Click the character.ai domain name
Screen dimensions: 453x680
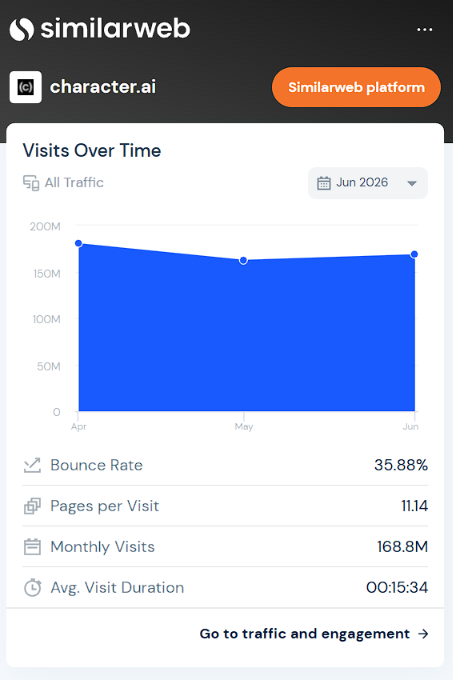[x=103, y=87]
